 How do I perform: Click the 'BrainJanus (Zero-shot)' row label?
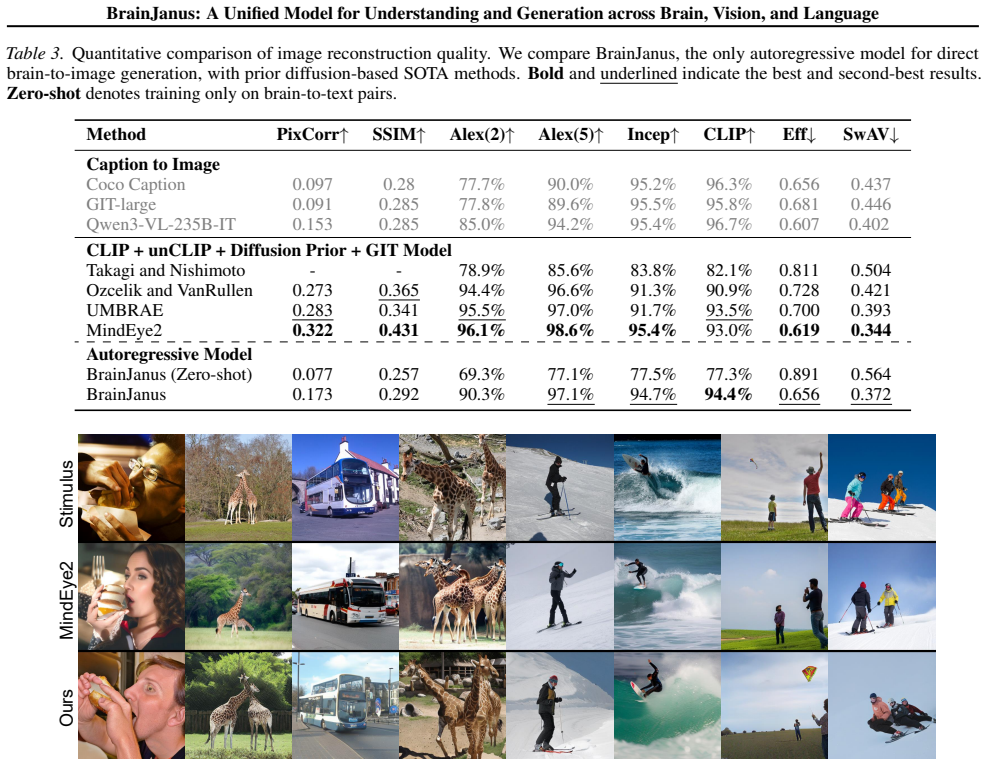[x=169, y=375]
